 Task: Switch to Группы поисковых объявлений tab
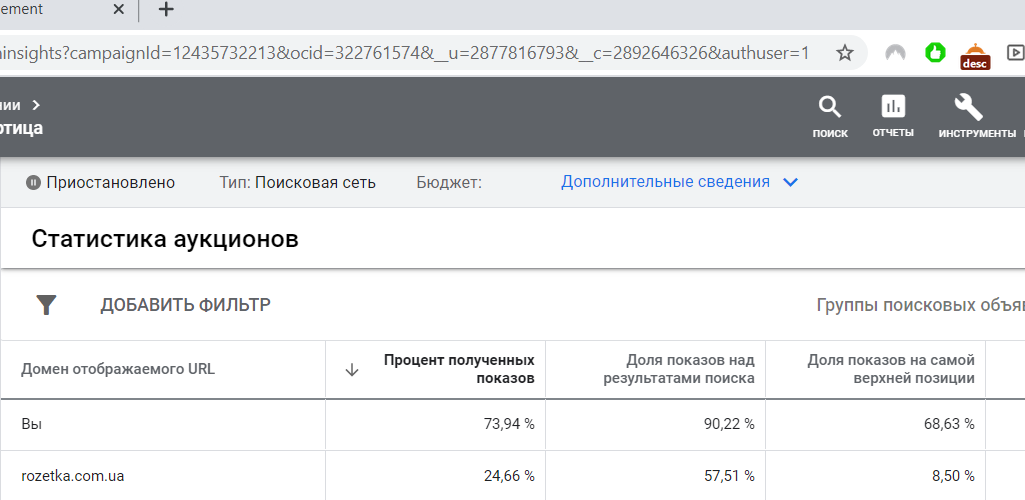[x=920, y=305]
